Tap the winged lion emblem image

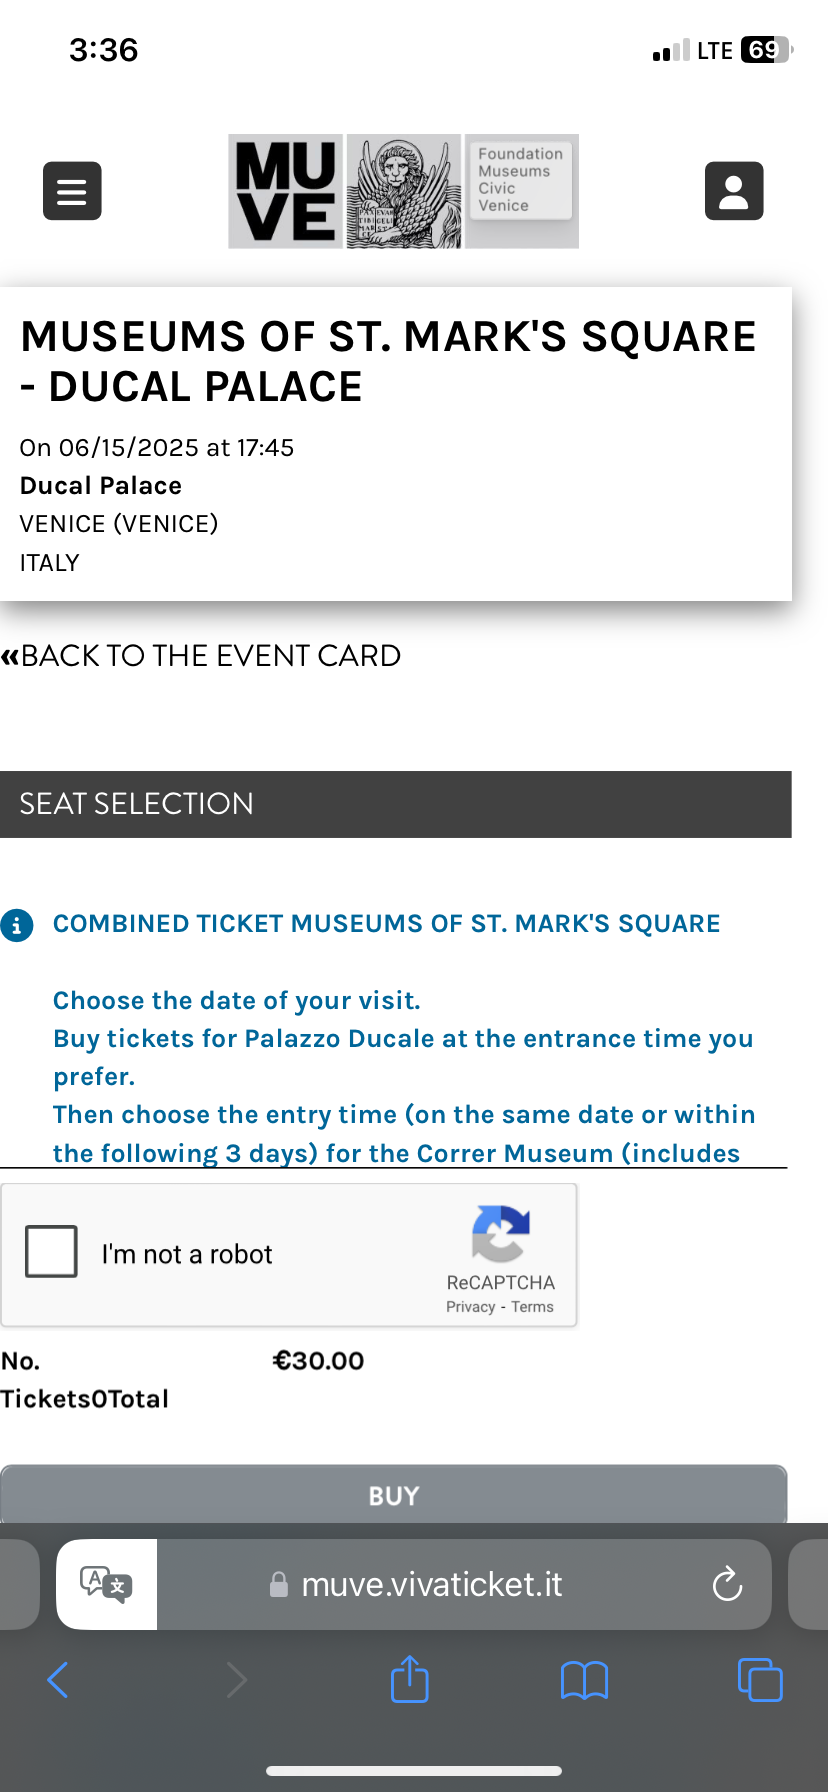point(403,191)
